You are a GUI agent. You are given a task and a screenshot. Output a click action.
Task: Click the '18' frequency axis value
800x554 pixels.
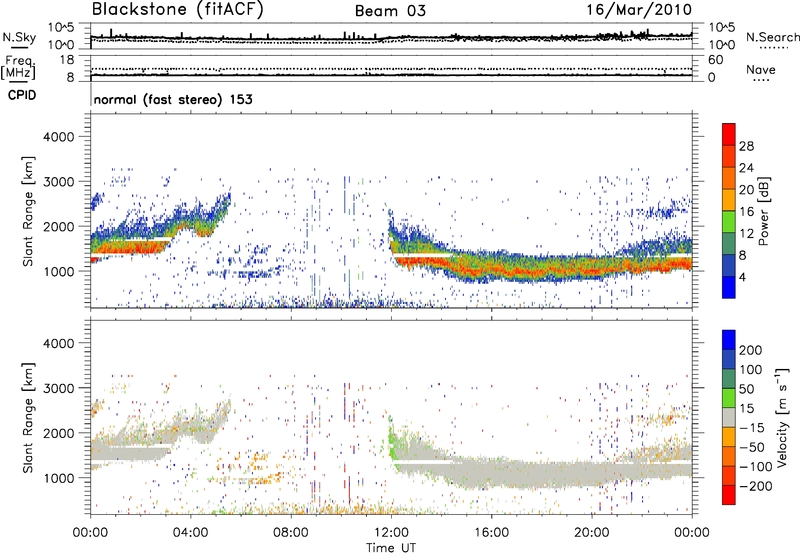67,60
